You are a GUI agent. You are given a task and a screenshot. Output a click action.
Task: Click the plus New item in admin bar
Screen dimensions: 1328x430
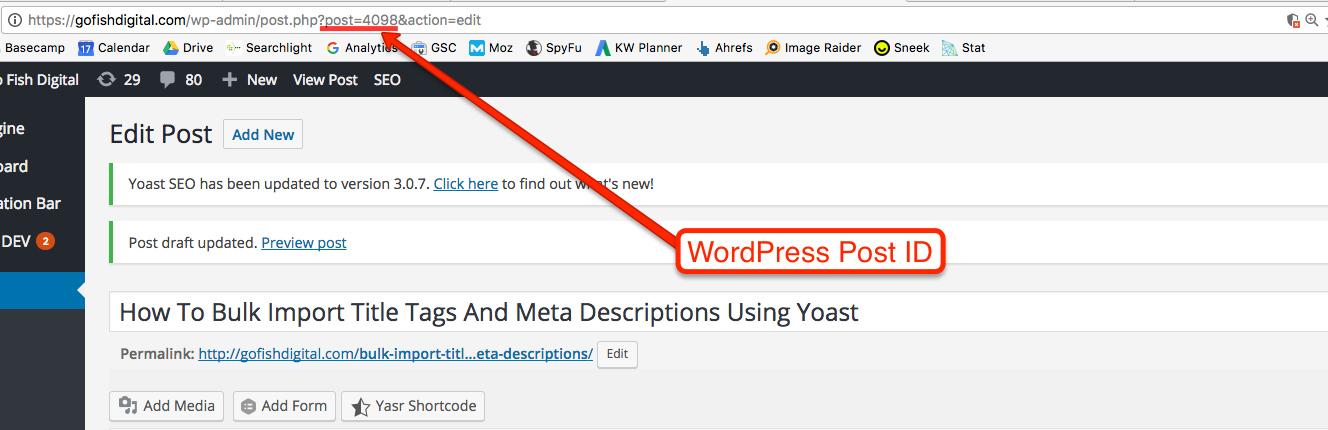250,80
